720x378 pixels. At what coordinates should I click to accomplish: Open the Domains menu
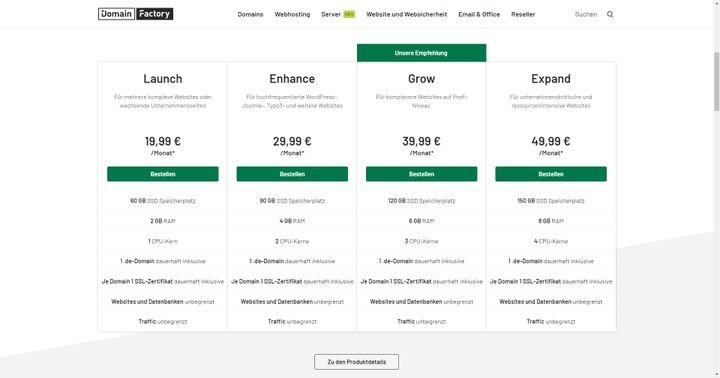pos(250,14)
